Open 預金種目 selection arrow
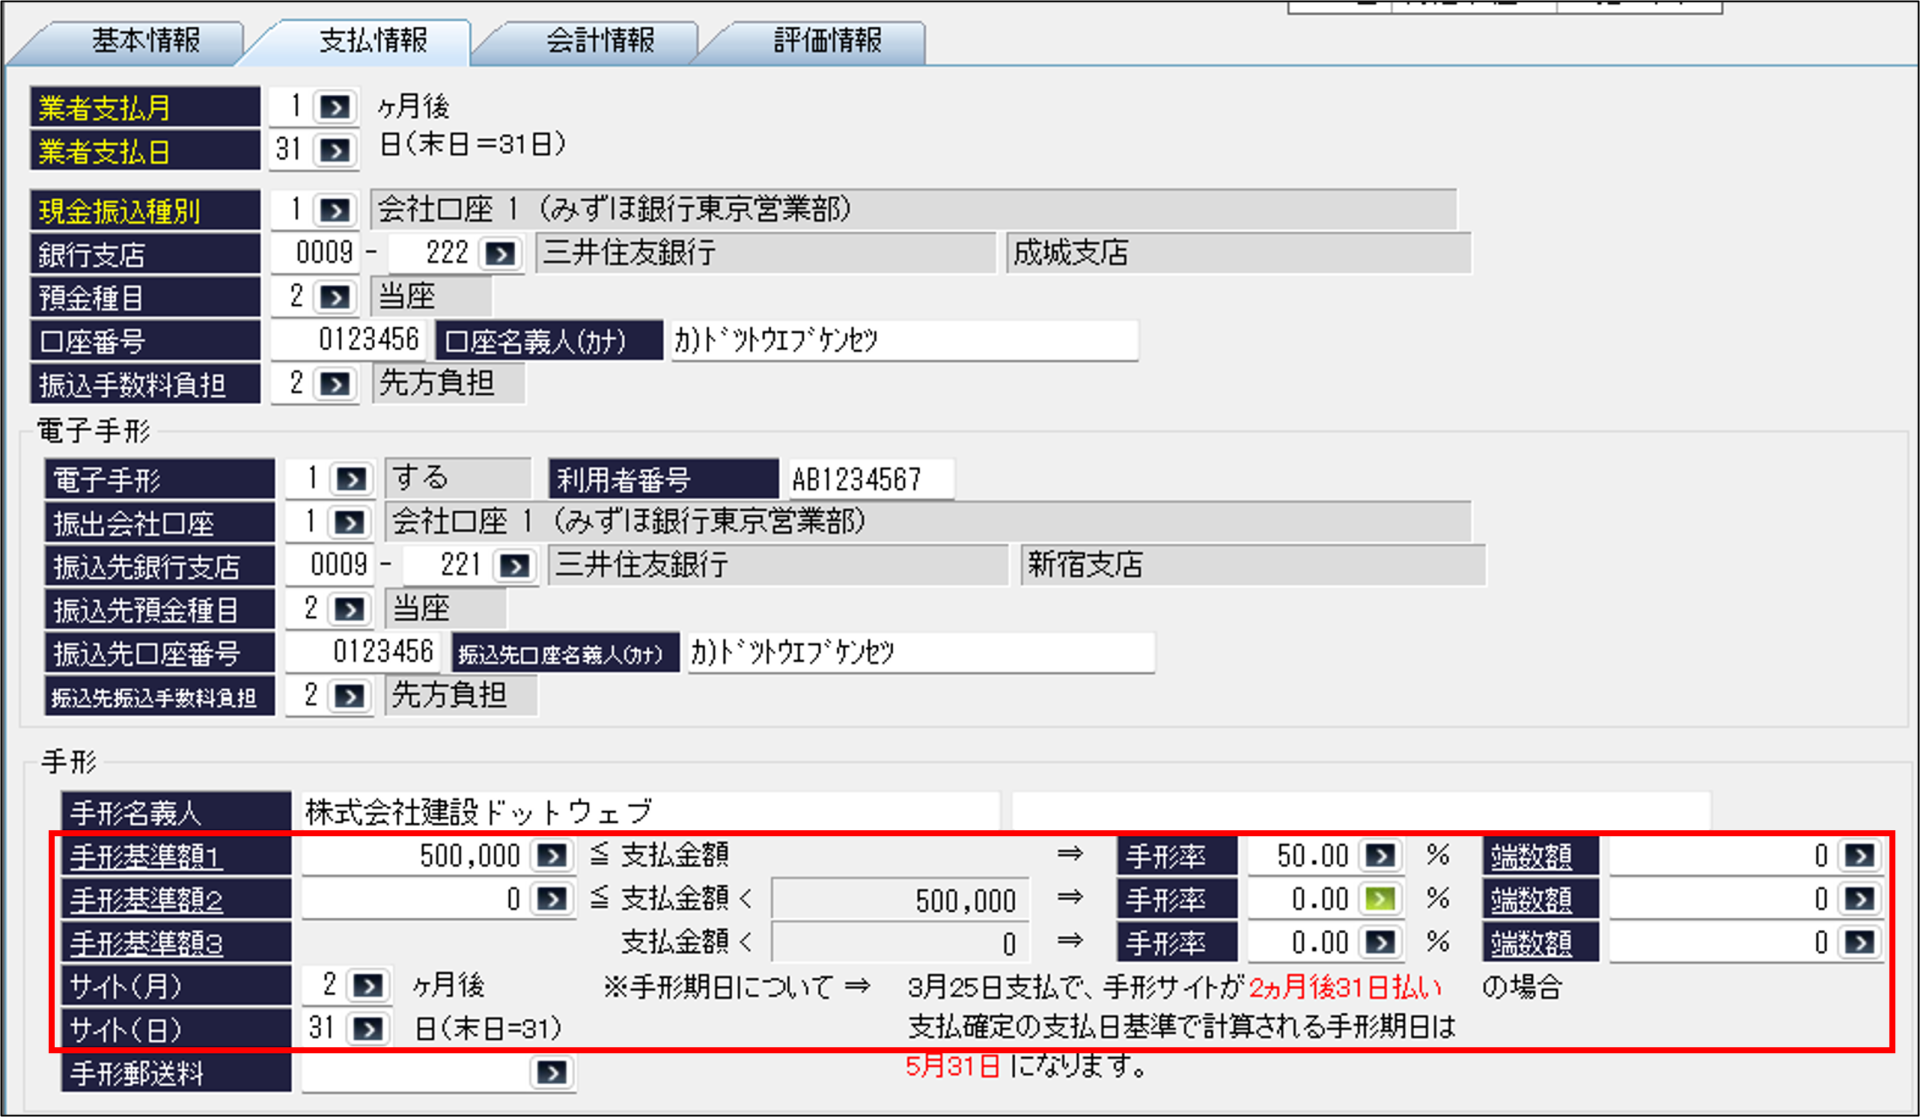The height and width of the screenshot is (1117, 1920). pyautogui.click(x=335, y=297)
